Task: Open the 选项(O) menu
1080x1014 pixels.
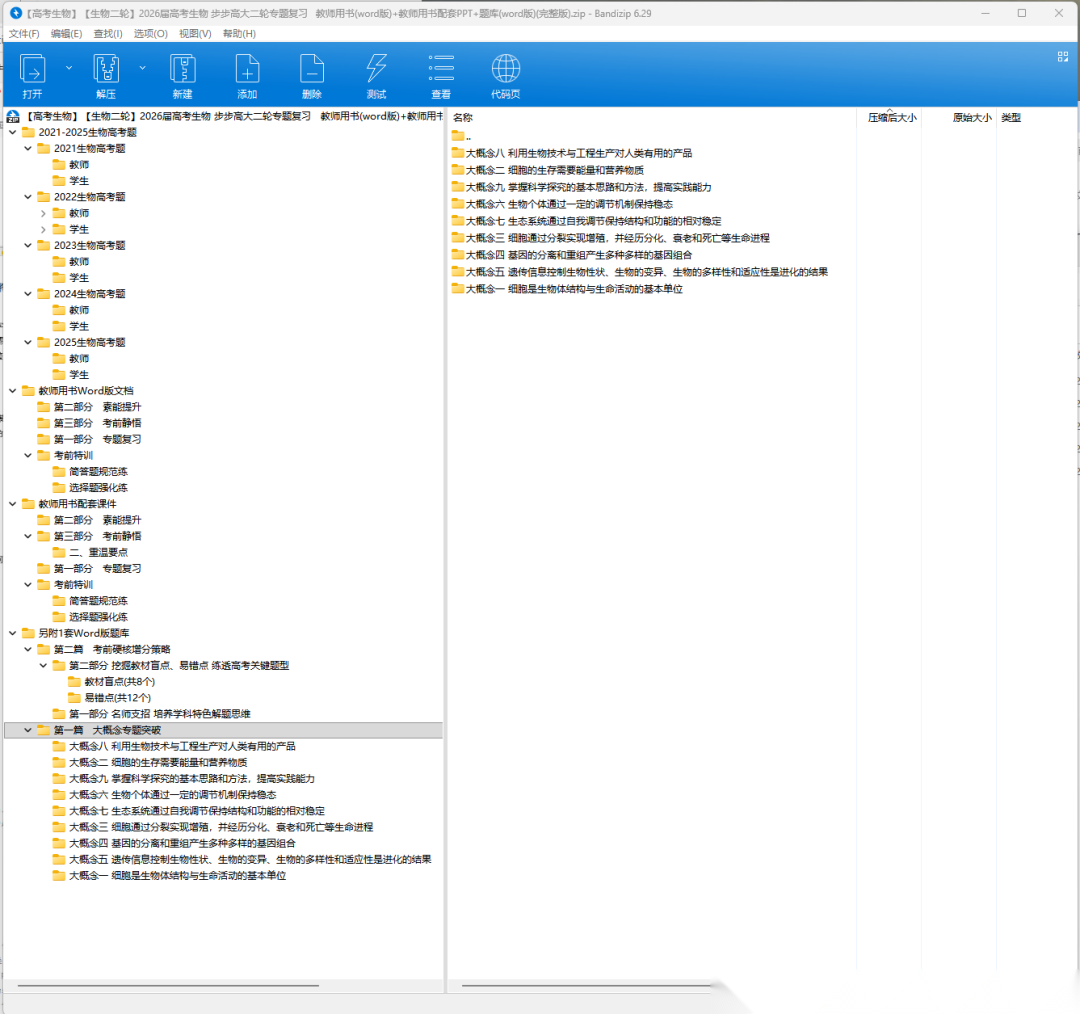Action: (x=150, y=34)
